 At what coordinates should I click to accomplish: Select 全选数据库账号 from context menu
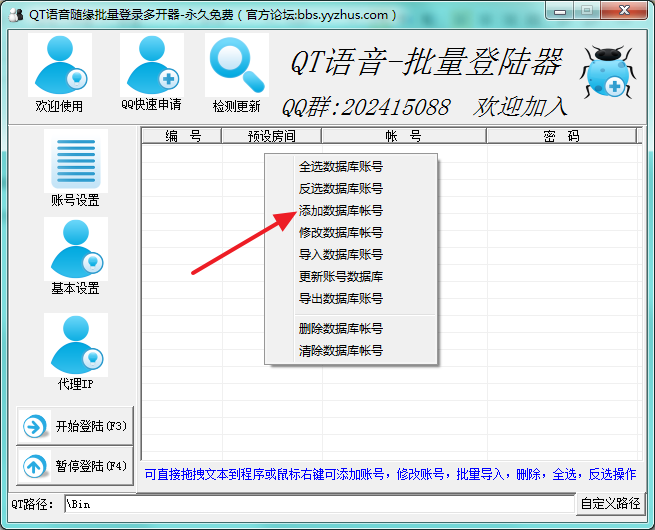pos(340,167)
